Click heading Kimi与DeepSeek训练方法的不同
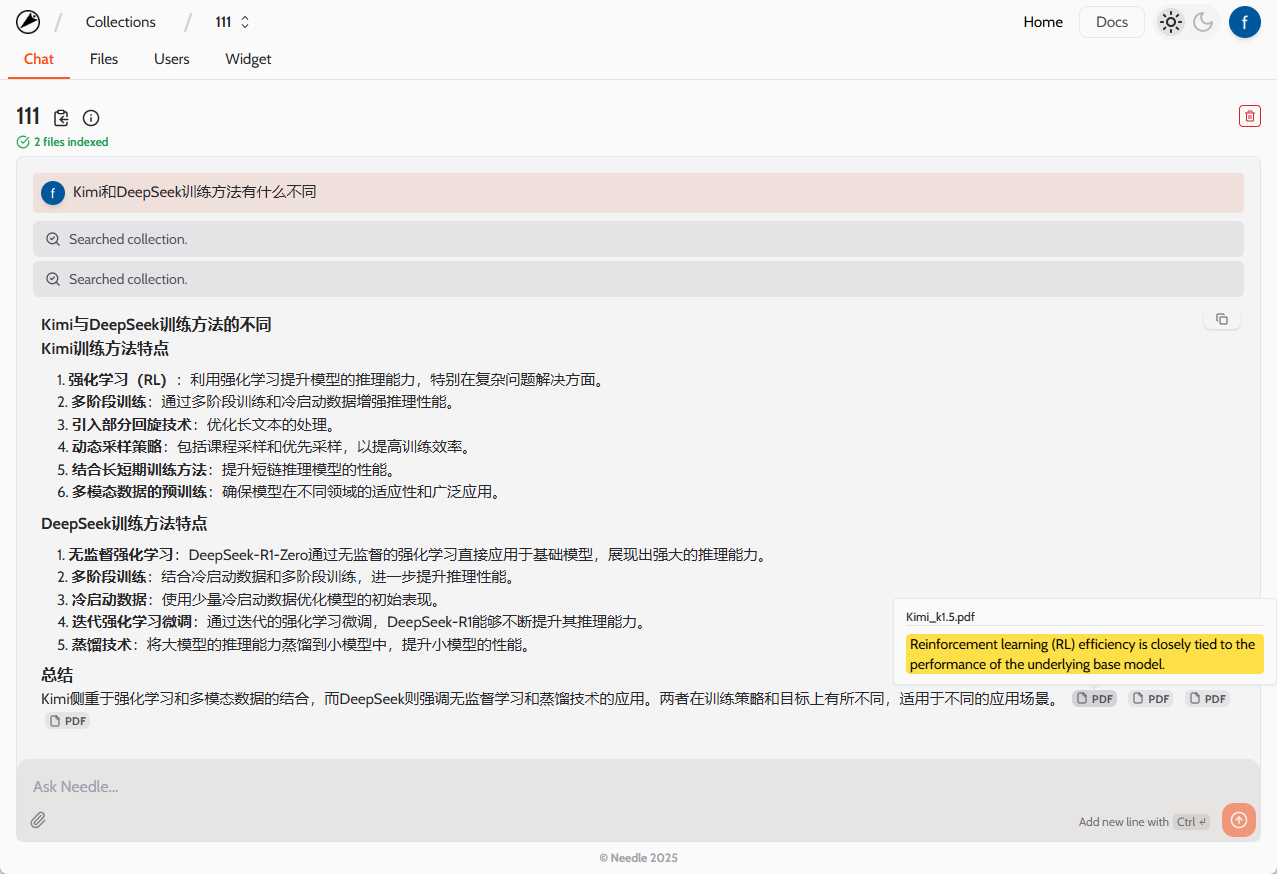Screen dimensions: 1277x874 [156, 325]
